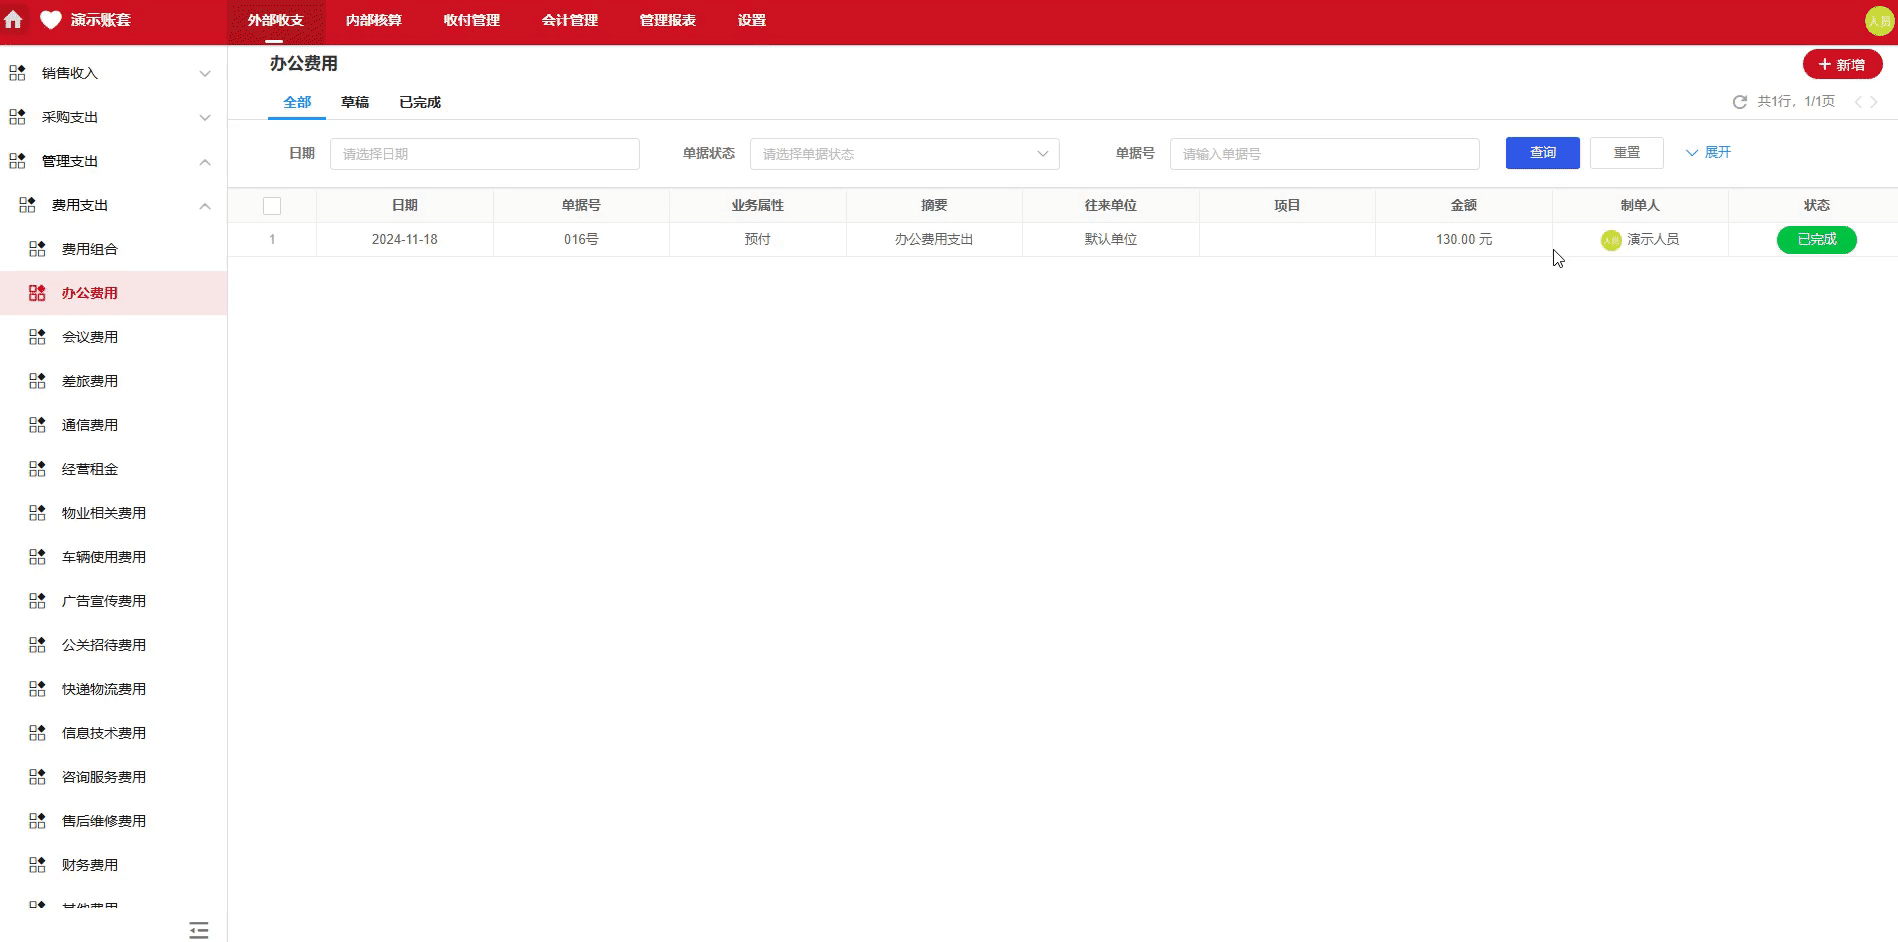Image resolution: width=1898 pixels, height=942 pixels.
Task: Toggle the collapse sidebar control at bottom
Action: pos(198,930)
